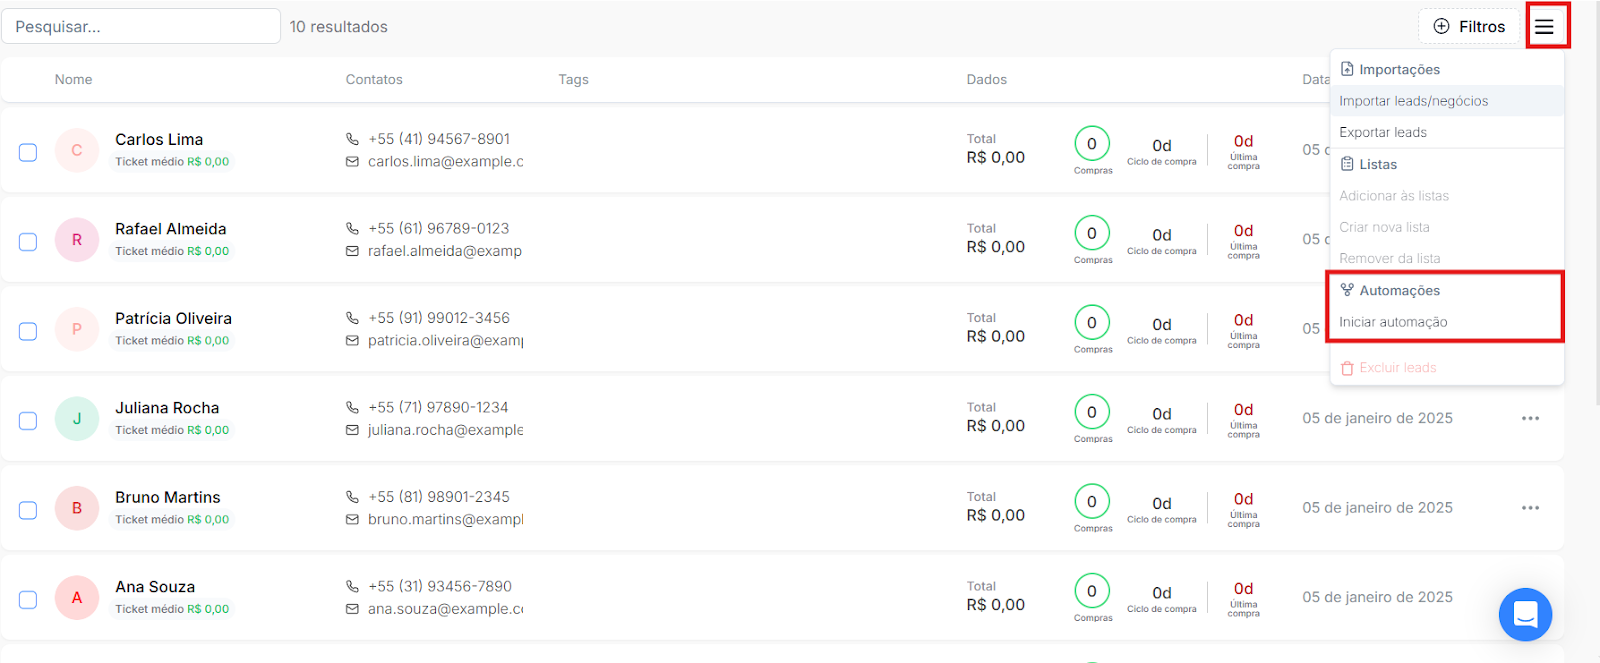Image resolution: width=1600 pixels, height=663 pixels.
Task: Click Carlos Lima's avatar circle
Action: (x=77, y=151)
